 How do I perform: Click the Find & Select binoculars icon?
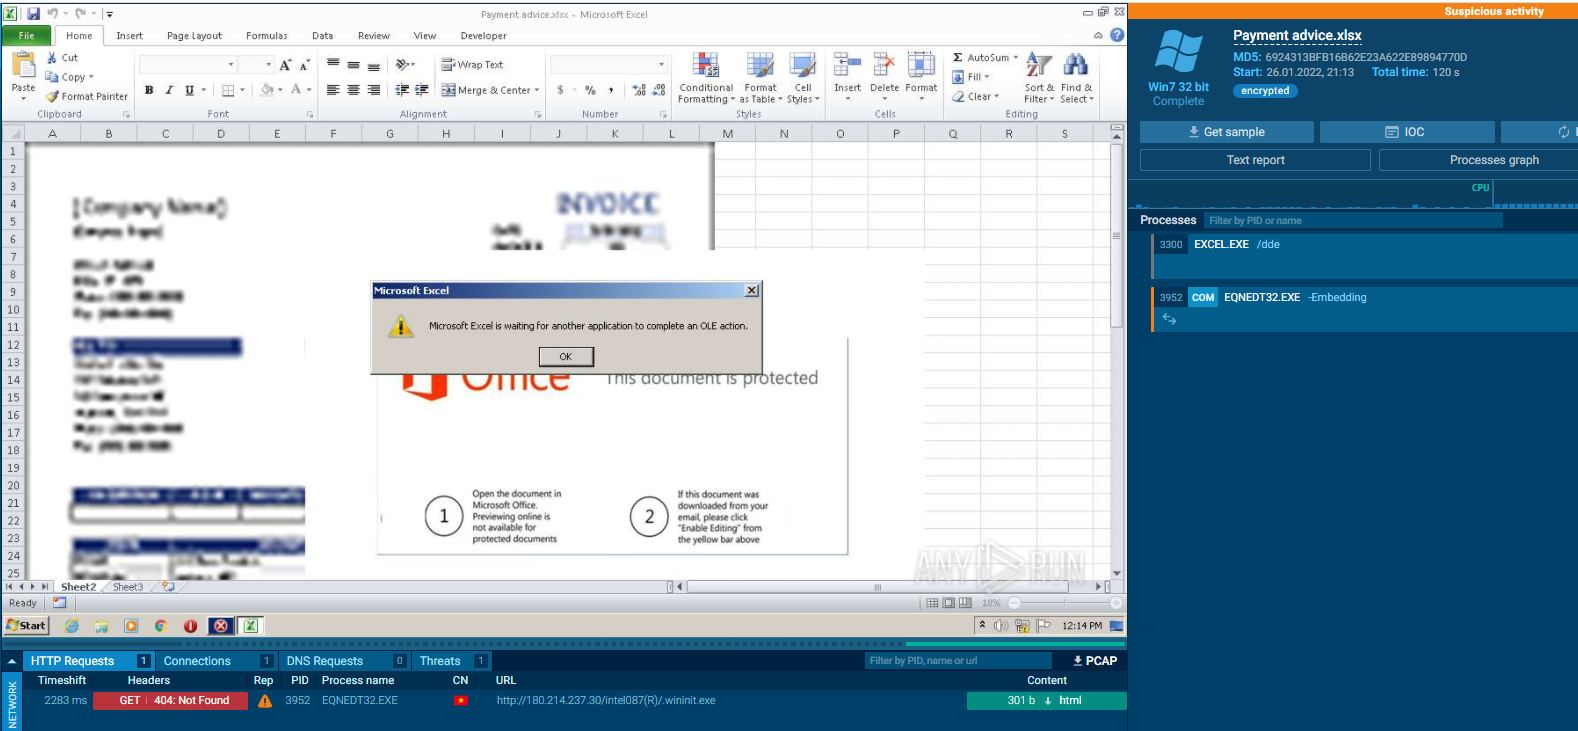(x=1076, y=66)
